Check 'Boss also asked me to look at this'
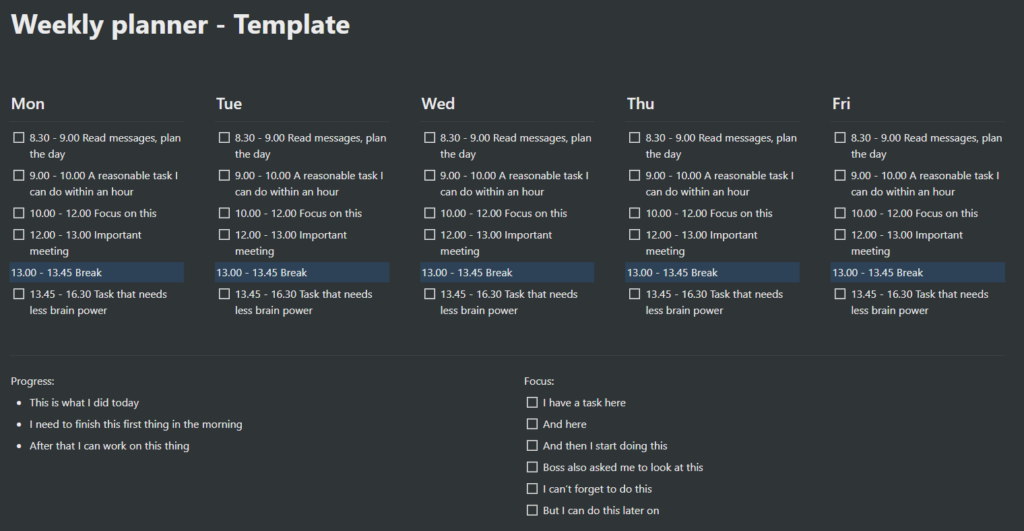Image resolution: width=1024 pixels, height=531 pixels. click(532, 467)
